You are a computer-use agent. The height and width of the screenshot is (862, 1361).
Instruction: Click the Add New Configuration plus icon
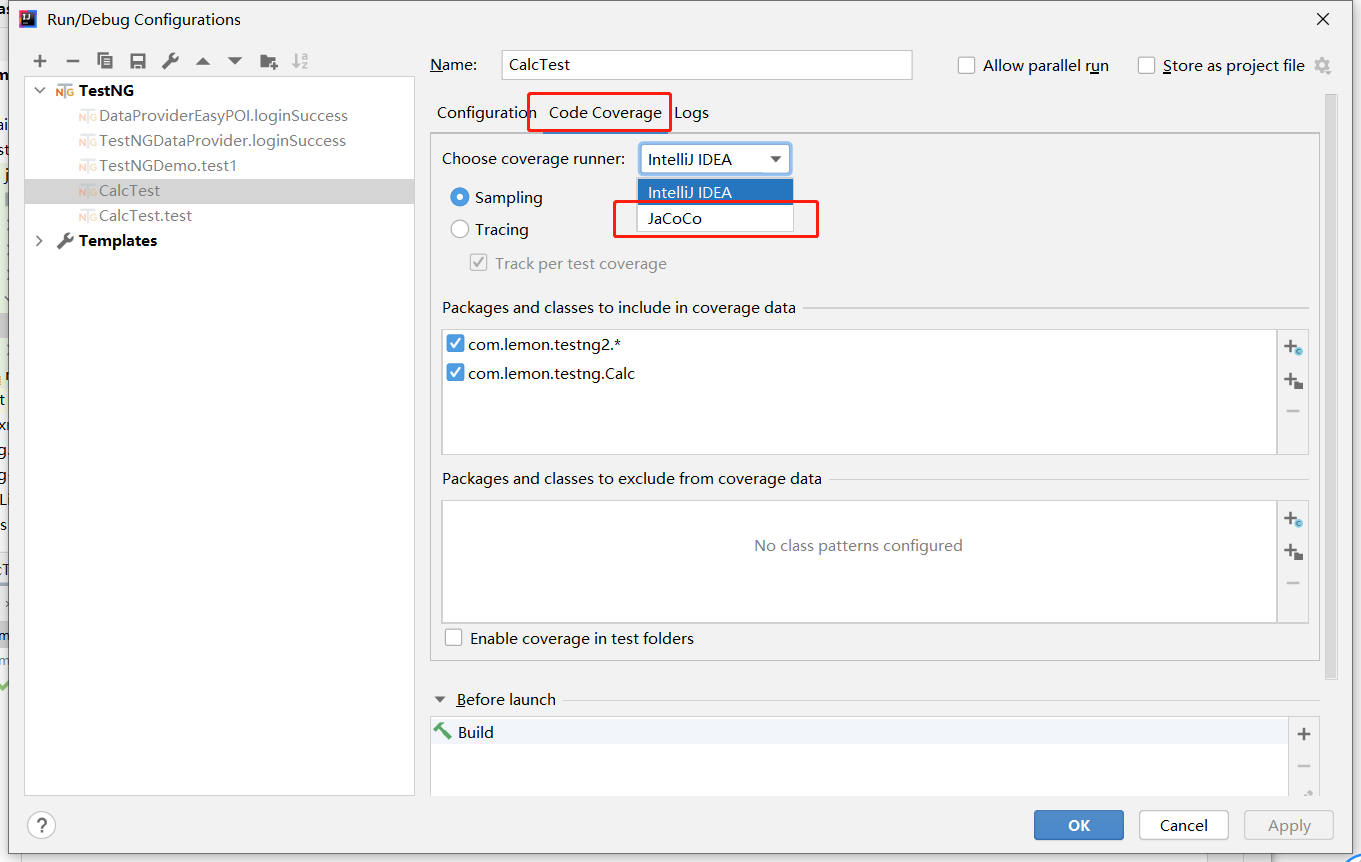click(x=40, y=62)
